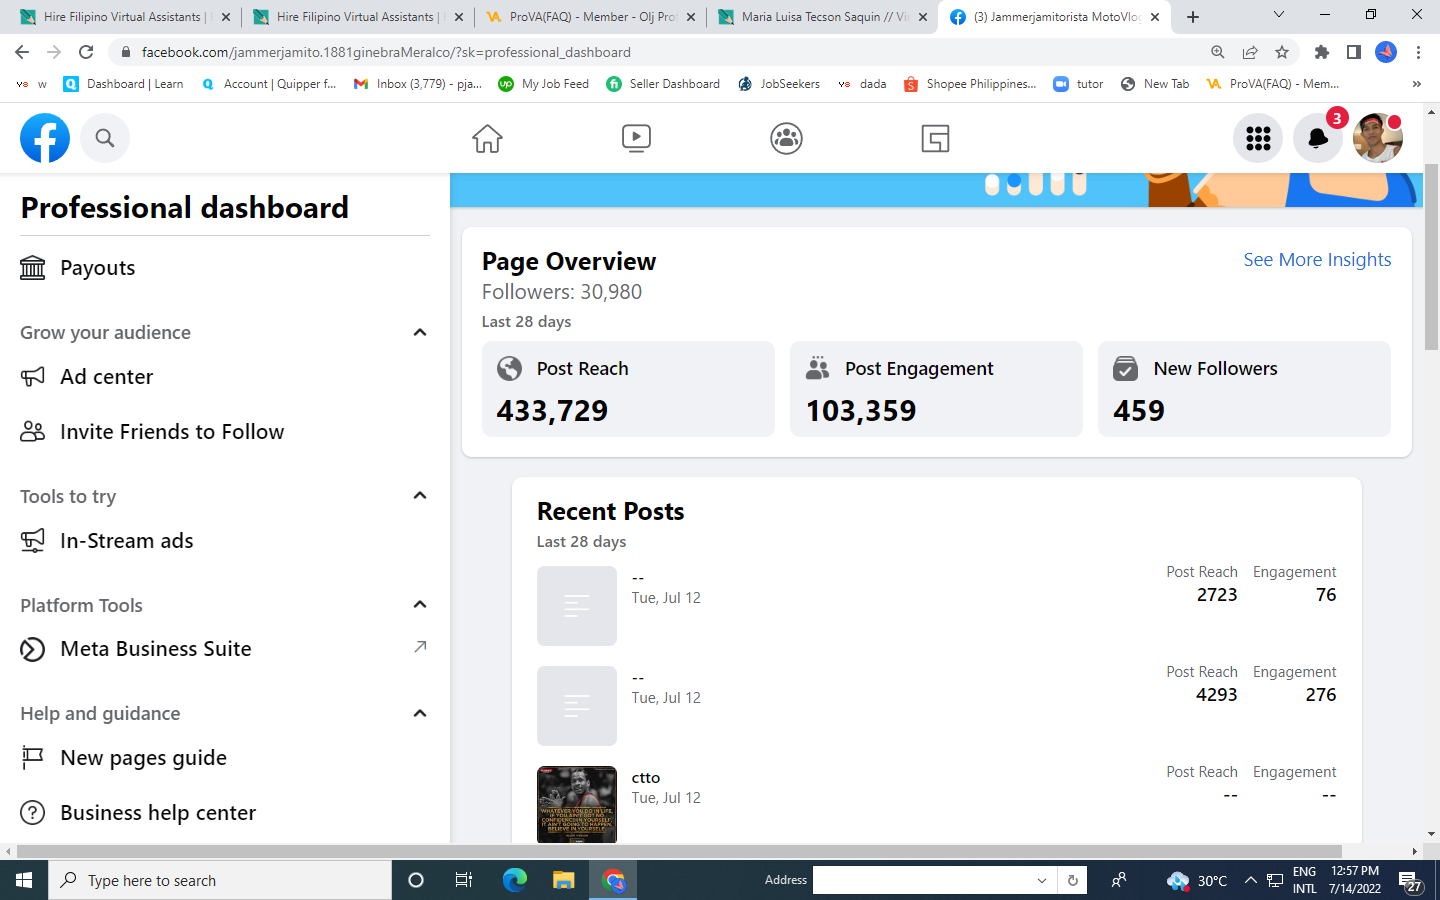The height and width of the screenshot is (900, 1440).
Task: Click the browser address bar URL
Action: [x=386, y=52]
